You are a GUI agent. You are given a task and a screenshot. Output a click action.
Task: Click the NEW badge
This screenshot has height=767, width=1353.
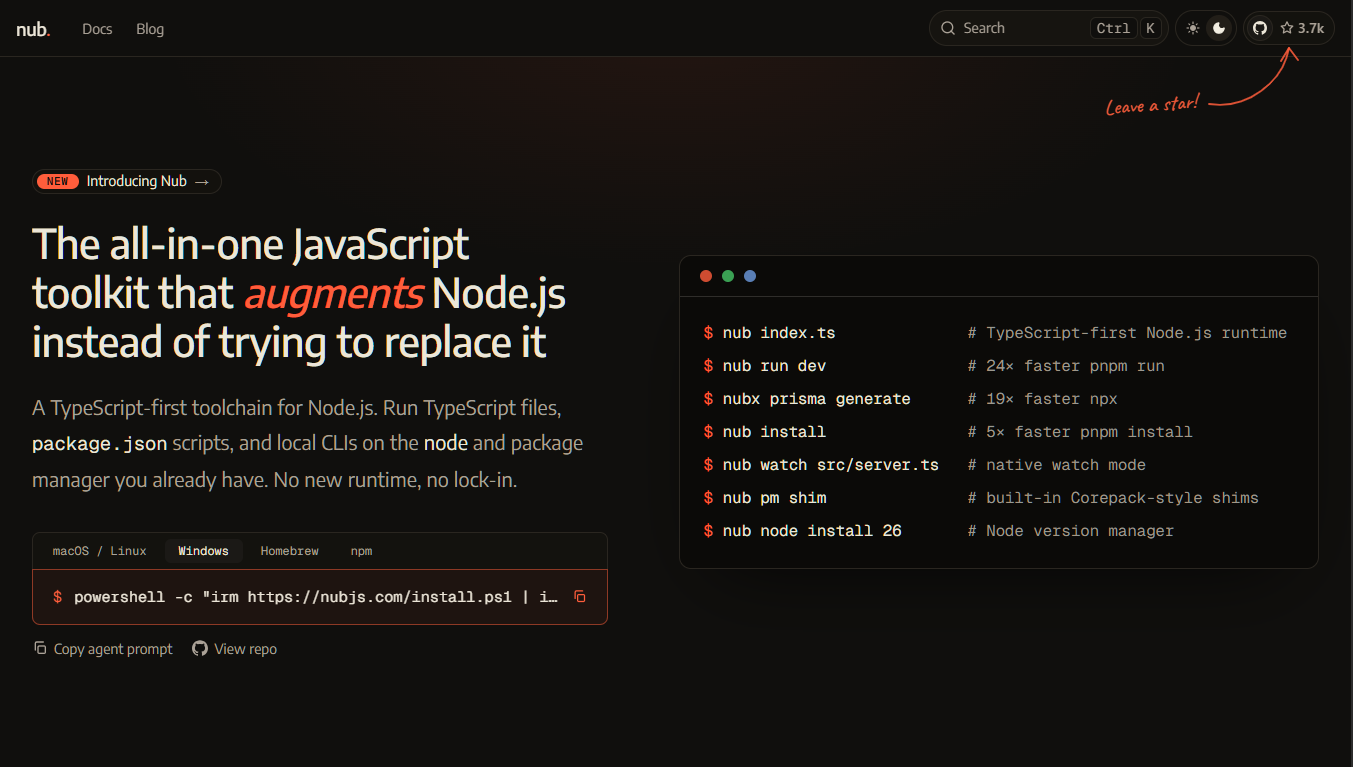pyautogui.click(x=58, y=181)
